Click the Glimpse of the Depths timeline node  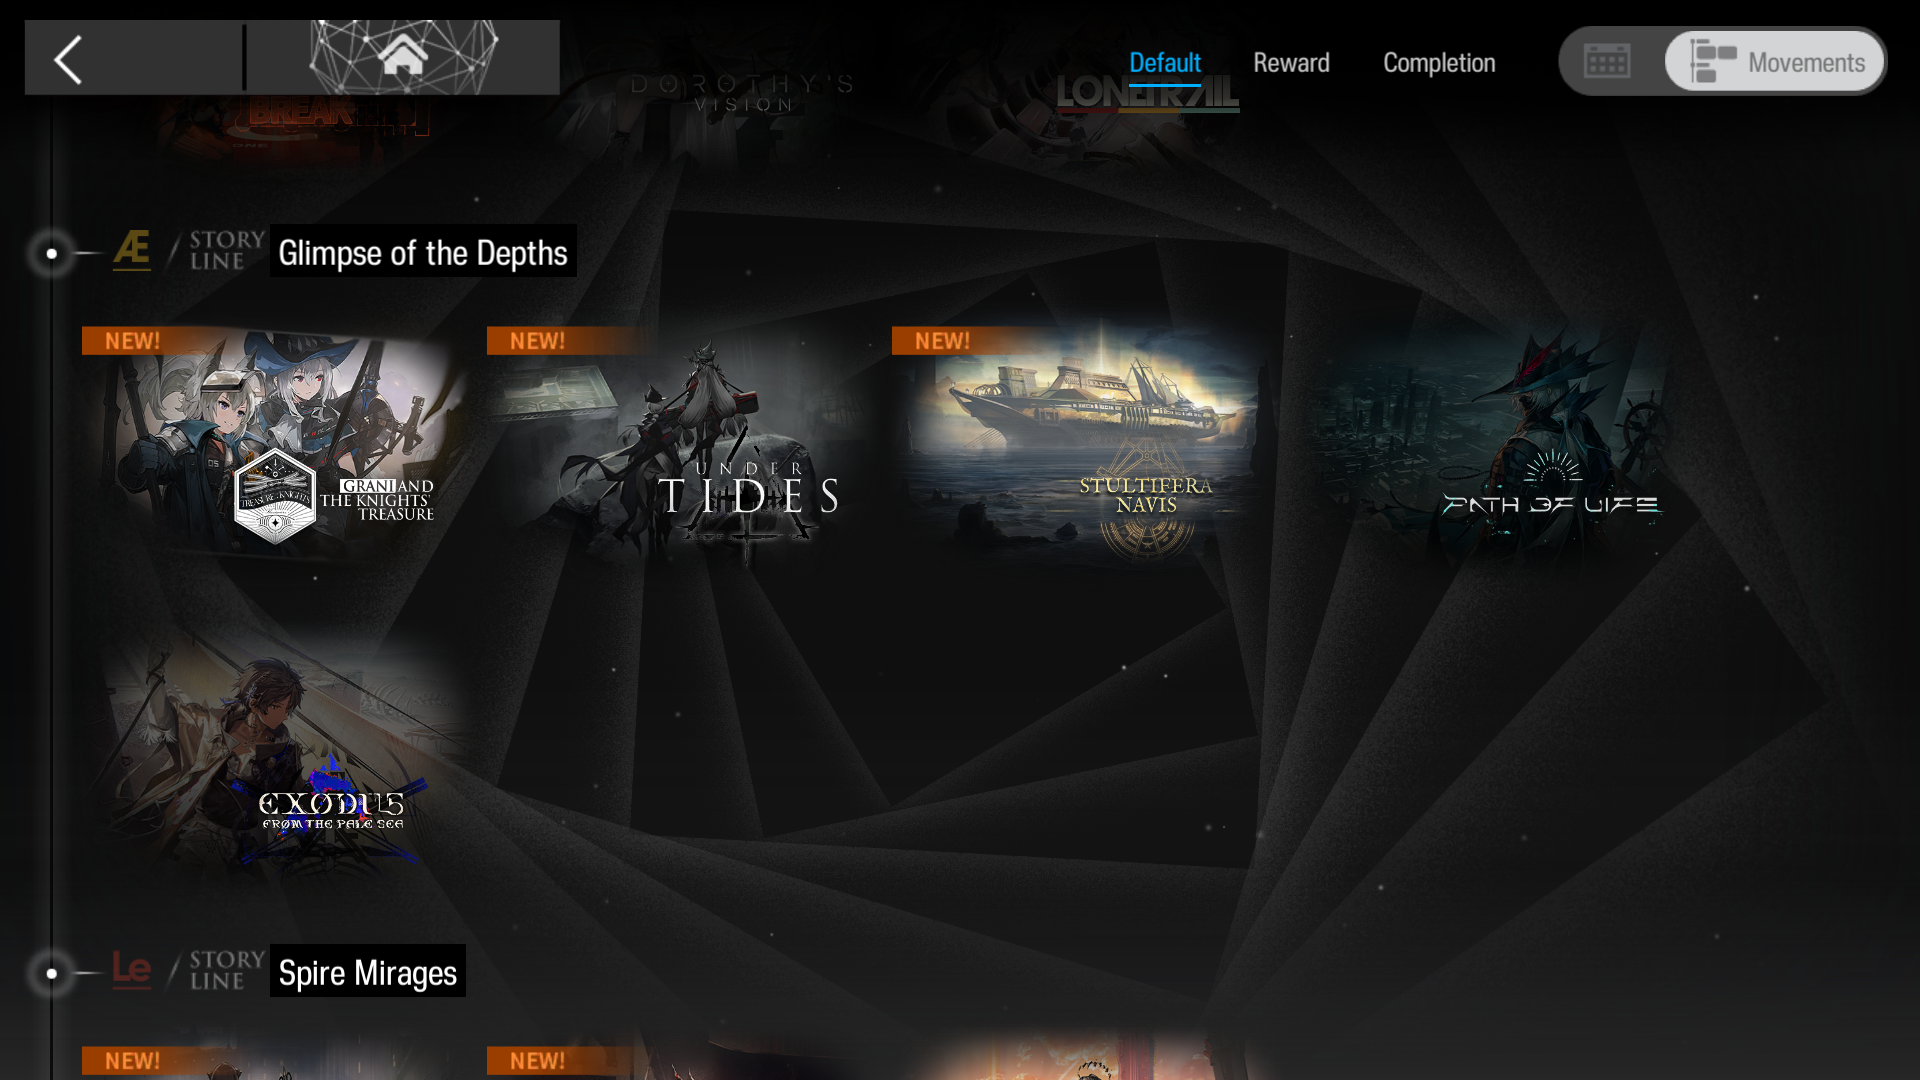52,254
